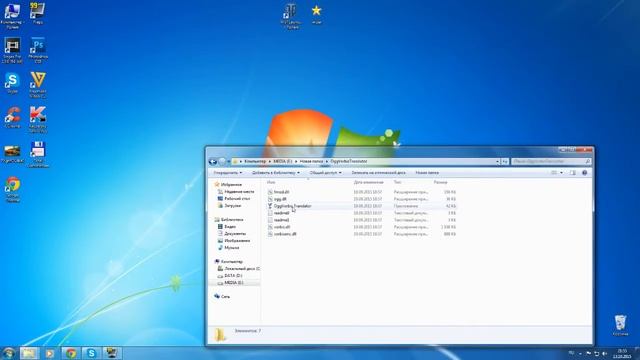Expand the address bar history dropdown
Image resolution: width=640 pixels, height=360 pixels.
pos(497,162)
